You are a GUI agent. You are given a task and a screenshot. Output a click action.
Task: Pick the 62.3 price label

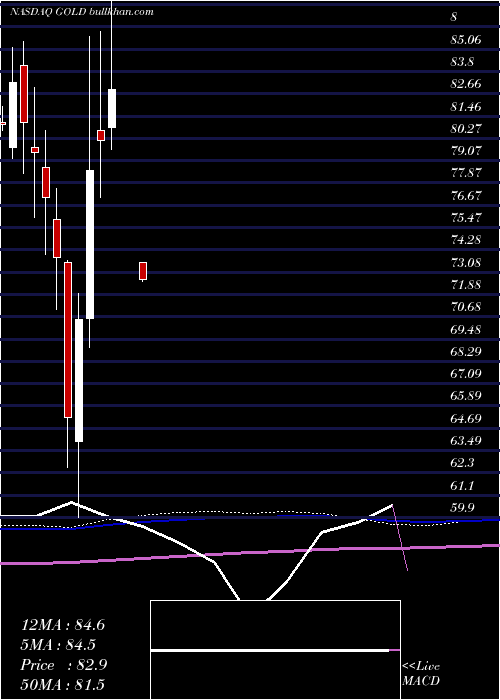point(462,463)
